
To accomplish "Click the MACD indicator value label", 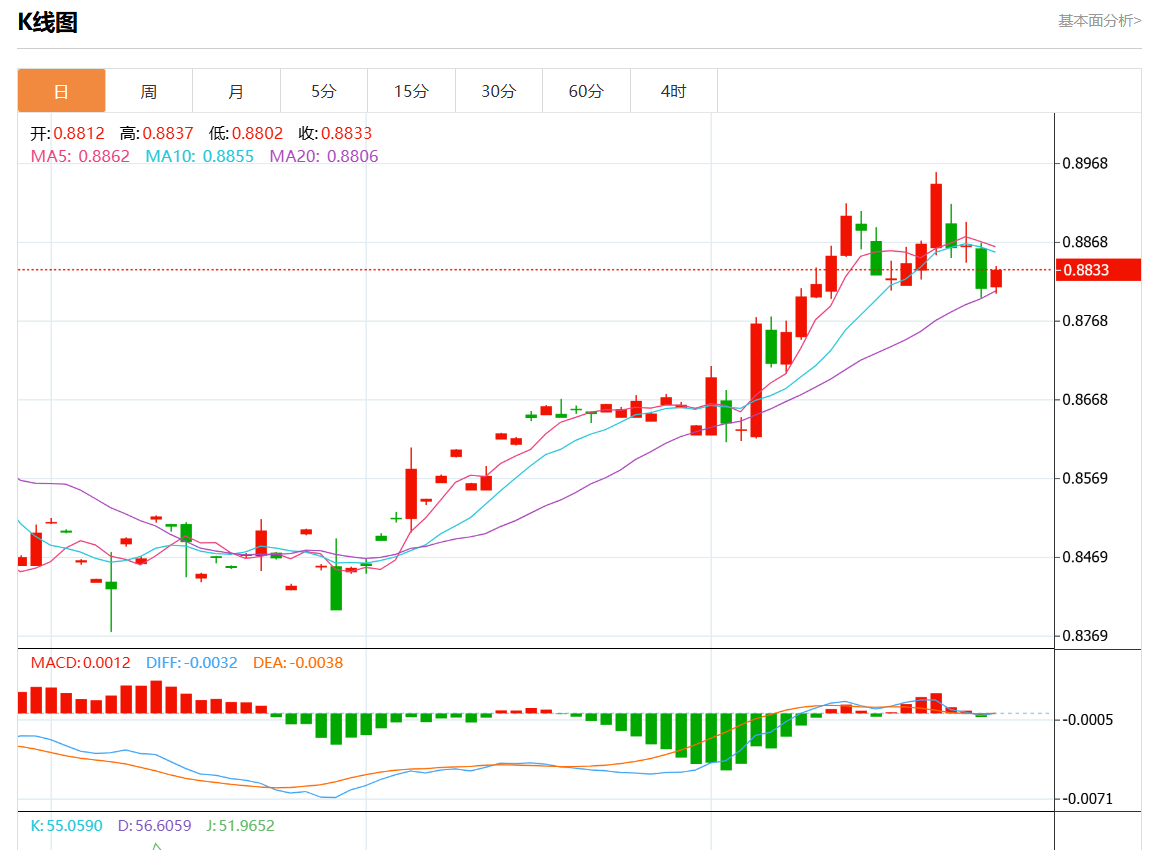I will (80, 662).
